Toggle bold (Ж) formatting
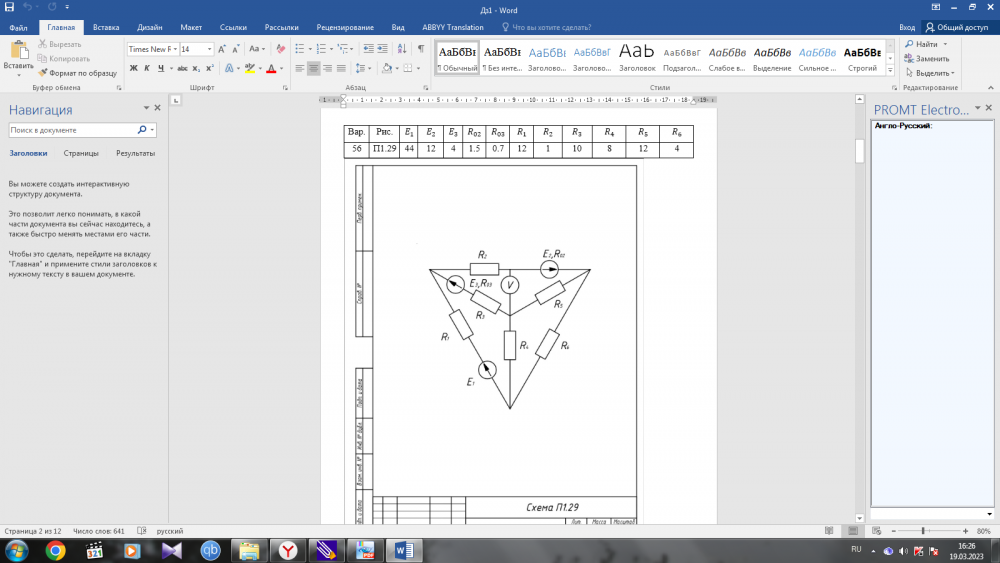Image resolution: width=1000 pixels, height=563 pixels. click(133, 68)
